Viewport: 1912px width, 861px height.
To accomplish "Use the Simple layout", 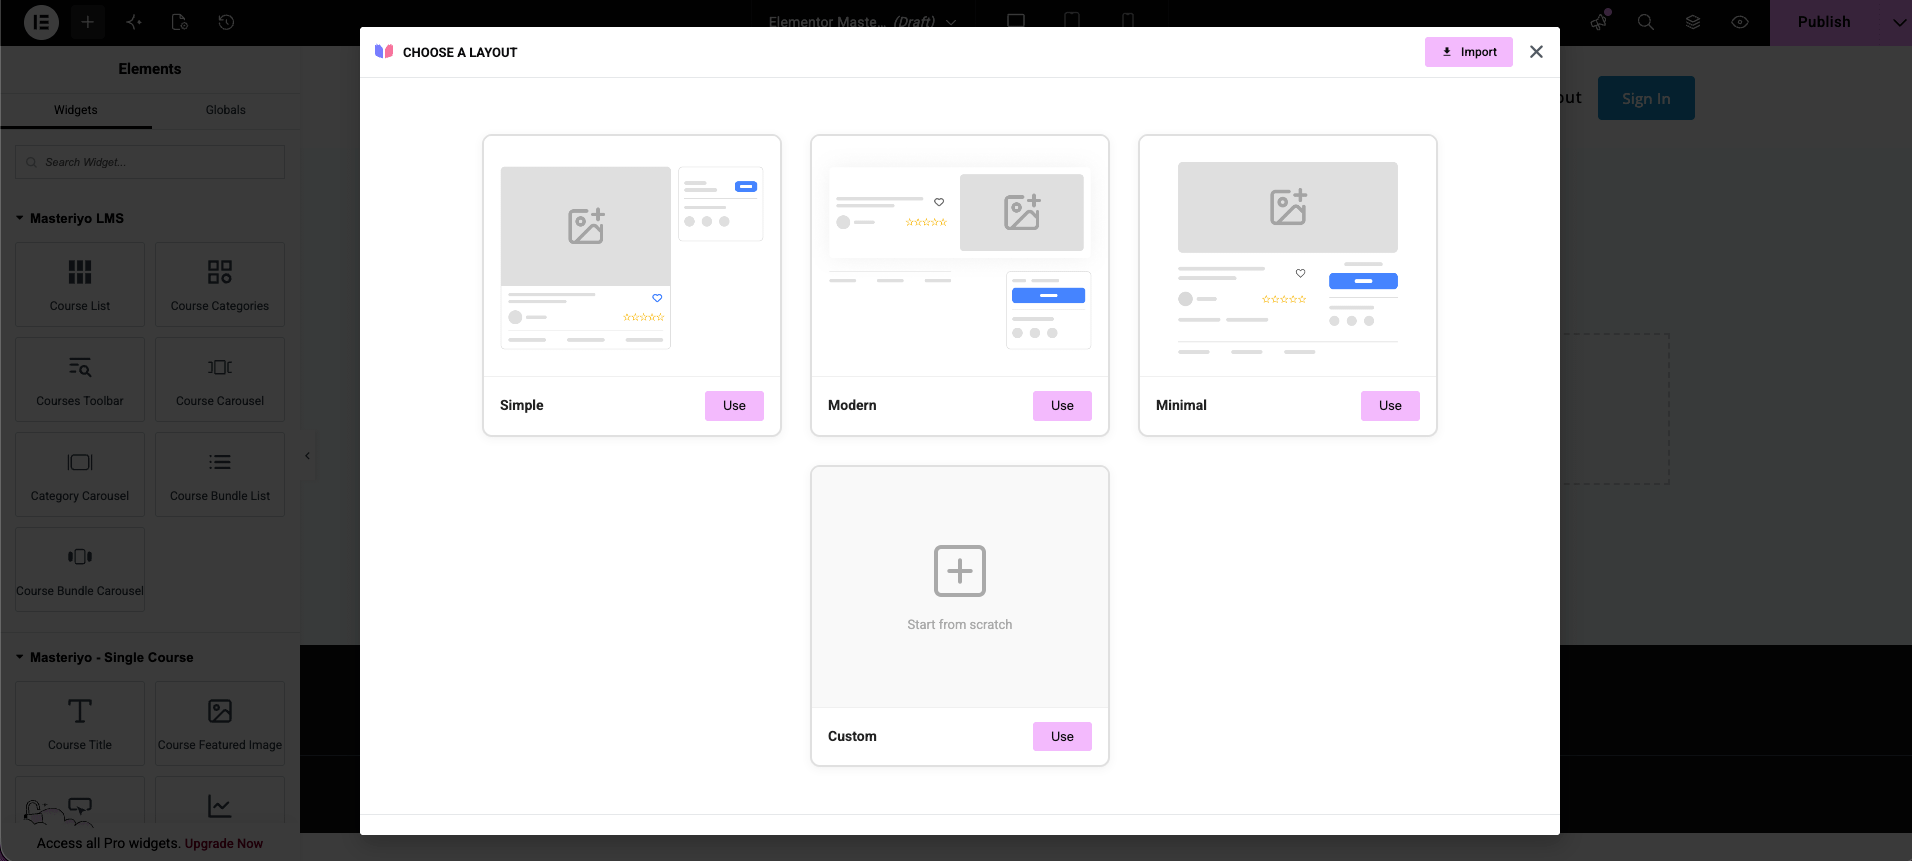I will pyautogui.click(x=734, y=406).
